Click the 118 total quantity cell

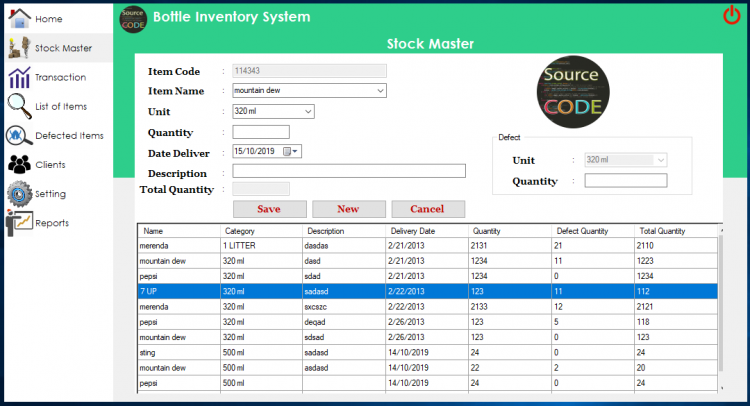(676, 322)
